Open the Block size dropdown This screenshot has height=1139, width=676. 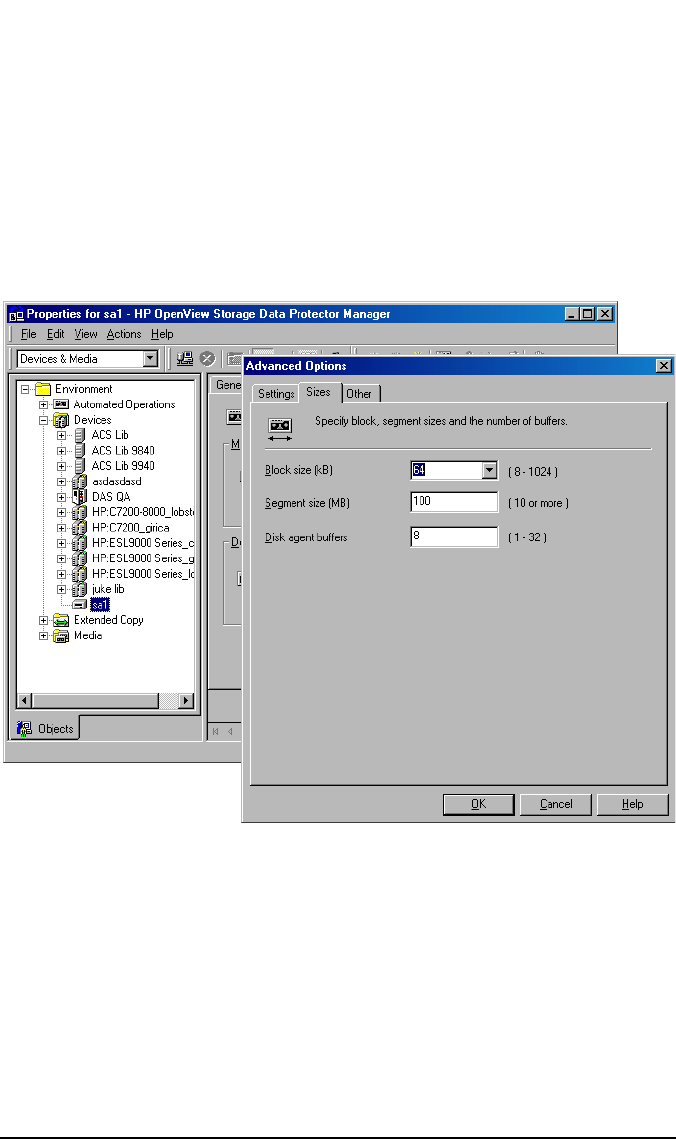click(x=489, y=471)
